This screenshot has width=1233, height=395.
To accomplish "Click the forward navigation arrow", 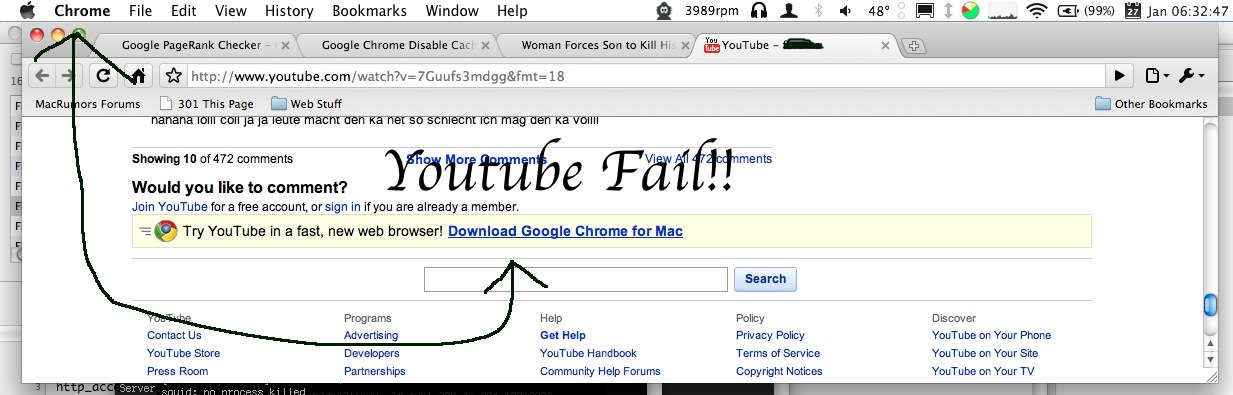I will click(x=68, y=75).
